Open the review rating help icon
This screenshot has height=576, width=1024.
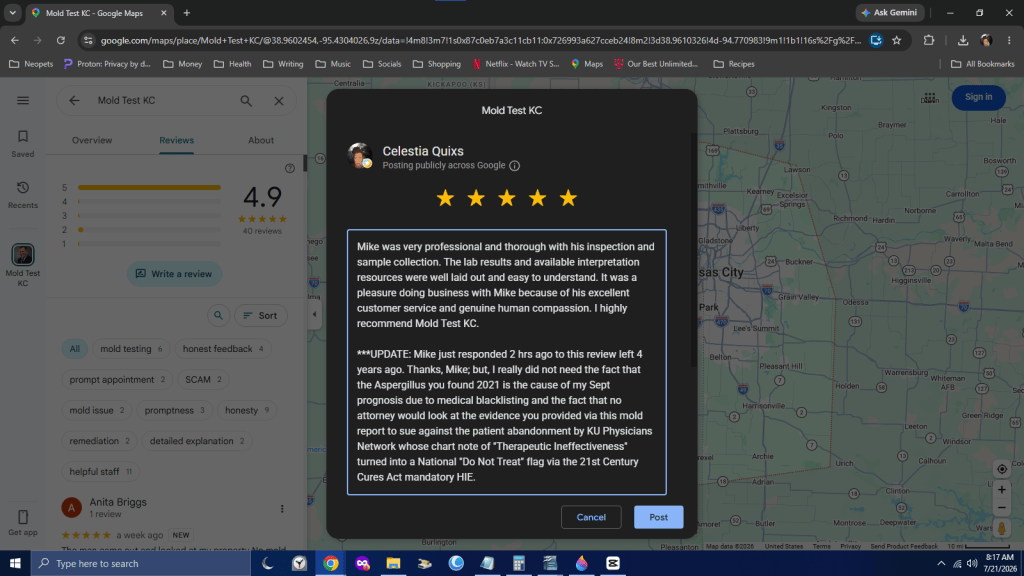(290, 168)
